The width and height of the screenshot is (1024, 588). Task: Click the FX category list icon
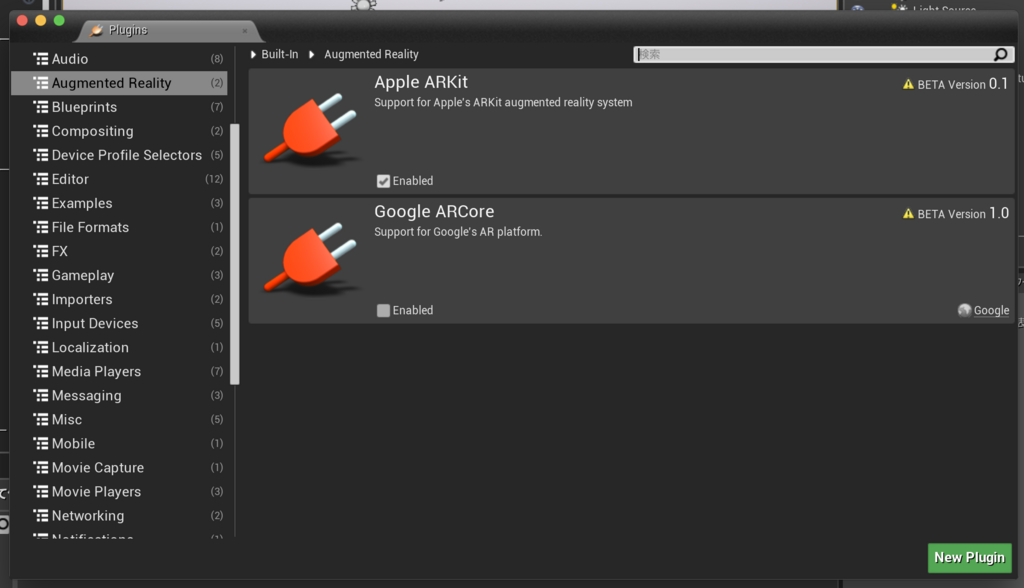pos(40,252)
